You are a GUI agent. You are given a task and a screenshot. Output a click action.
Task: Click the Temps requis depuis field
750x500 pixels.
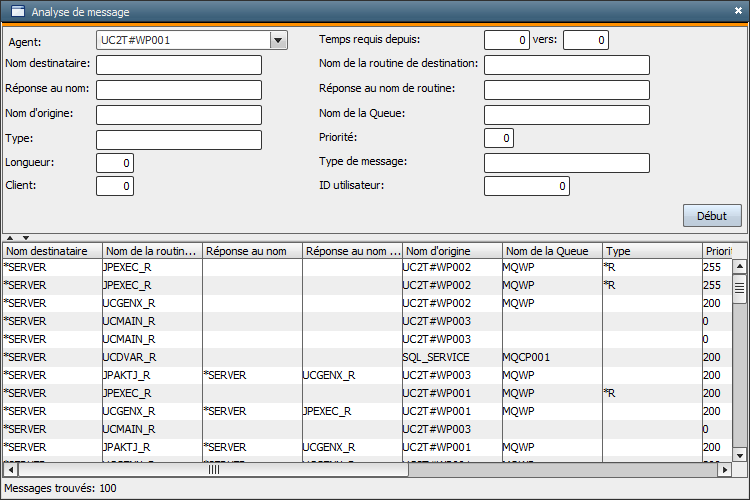507,40
